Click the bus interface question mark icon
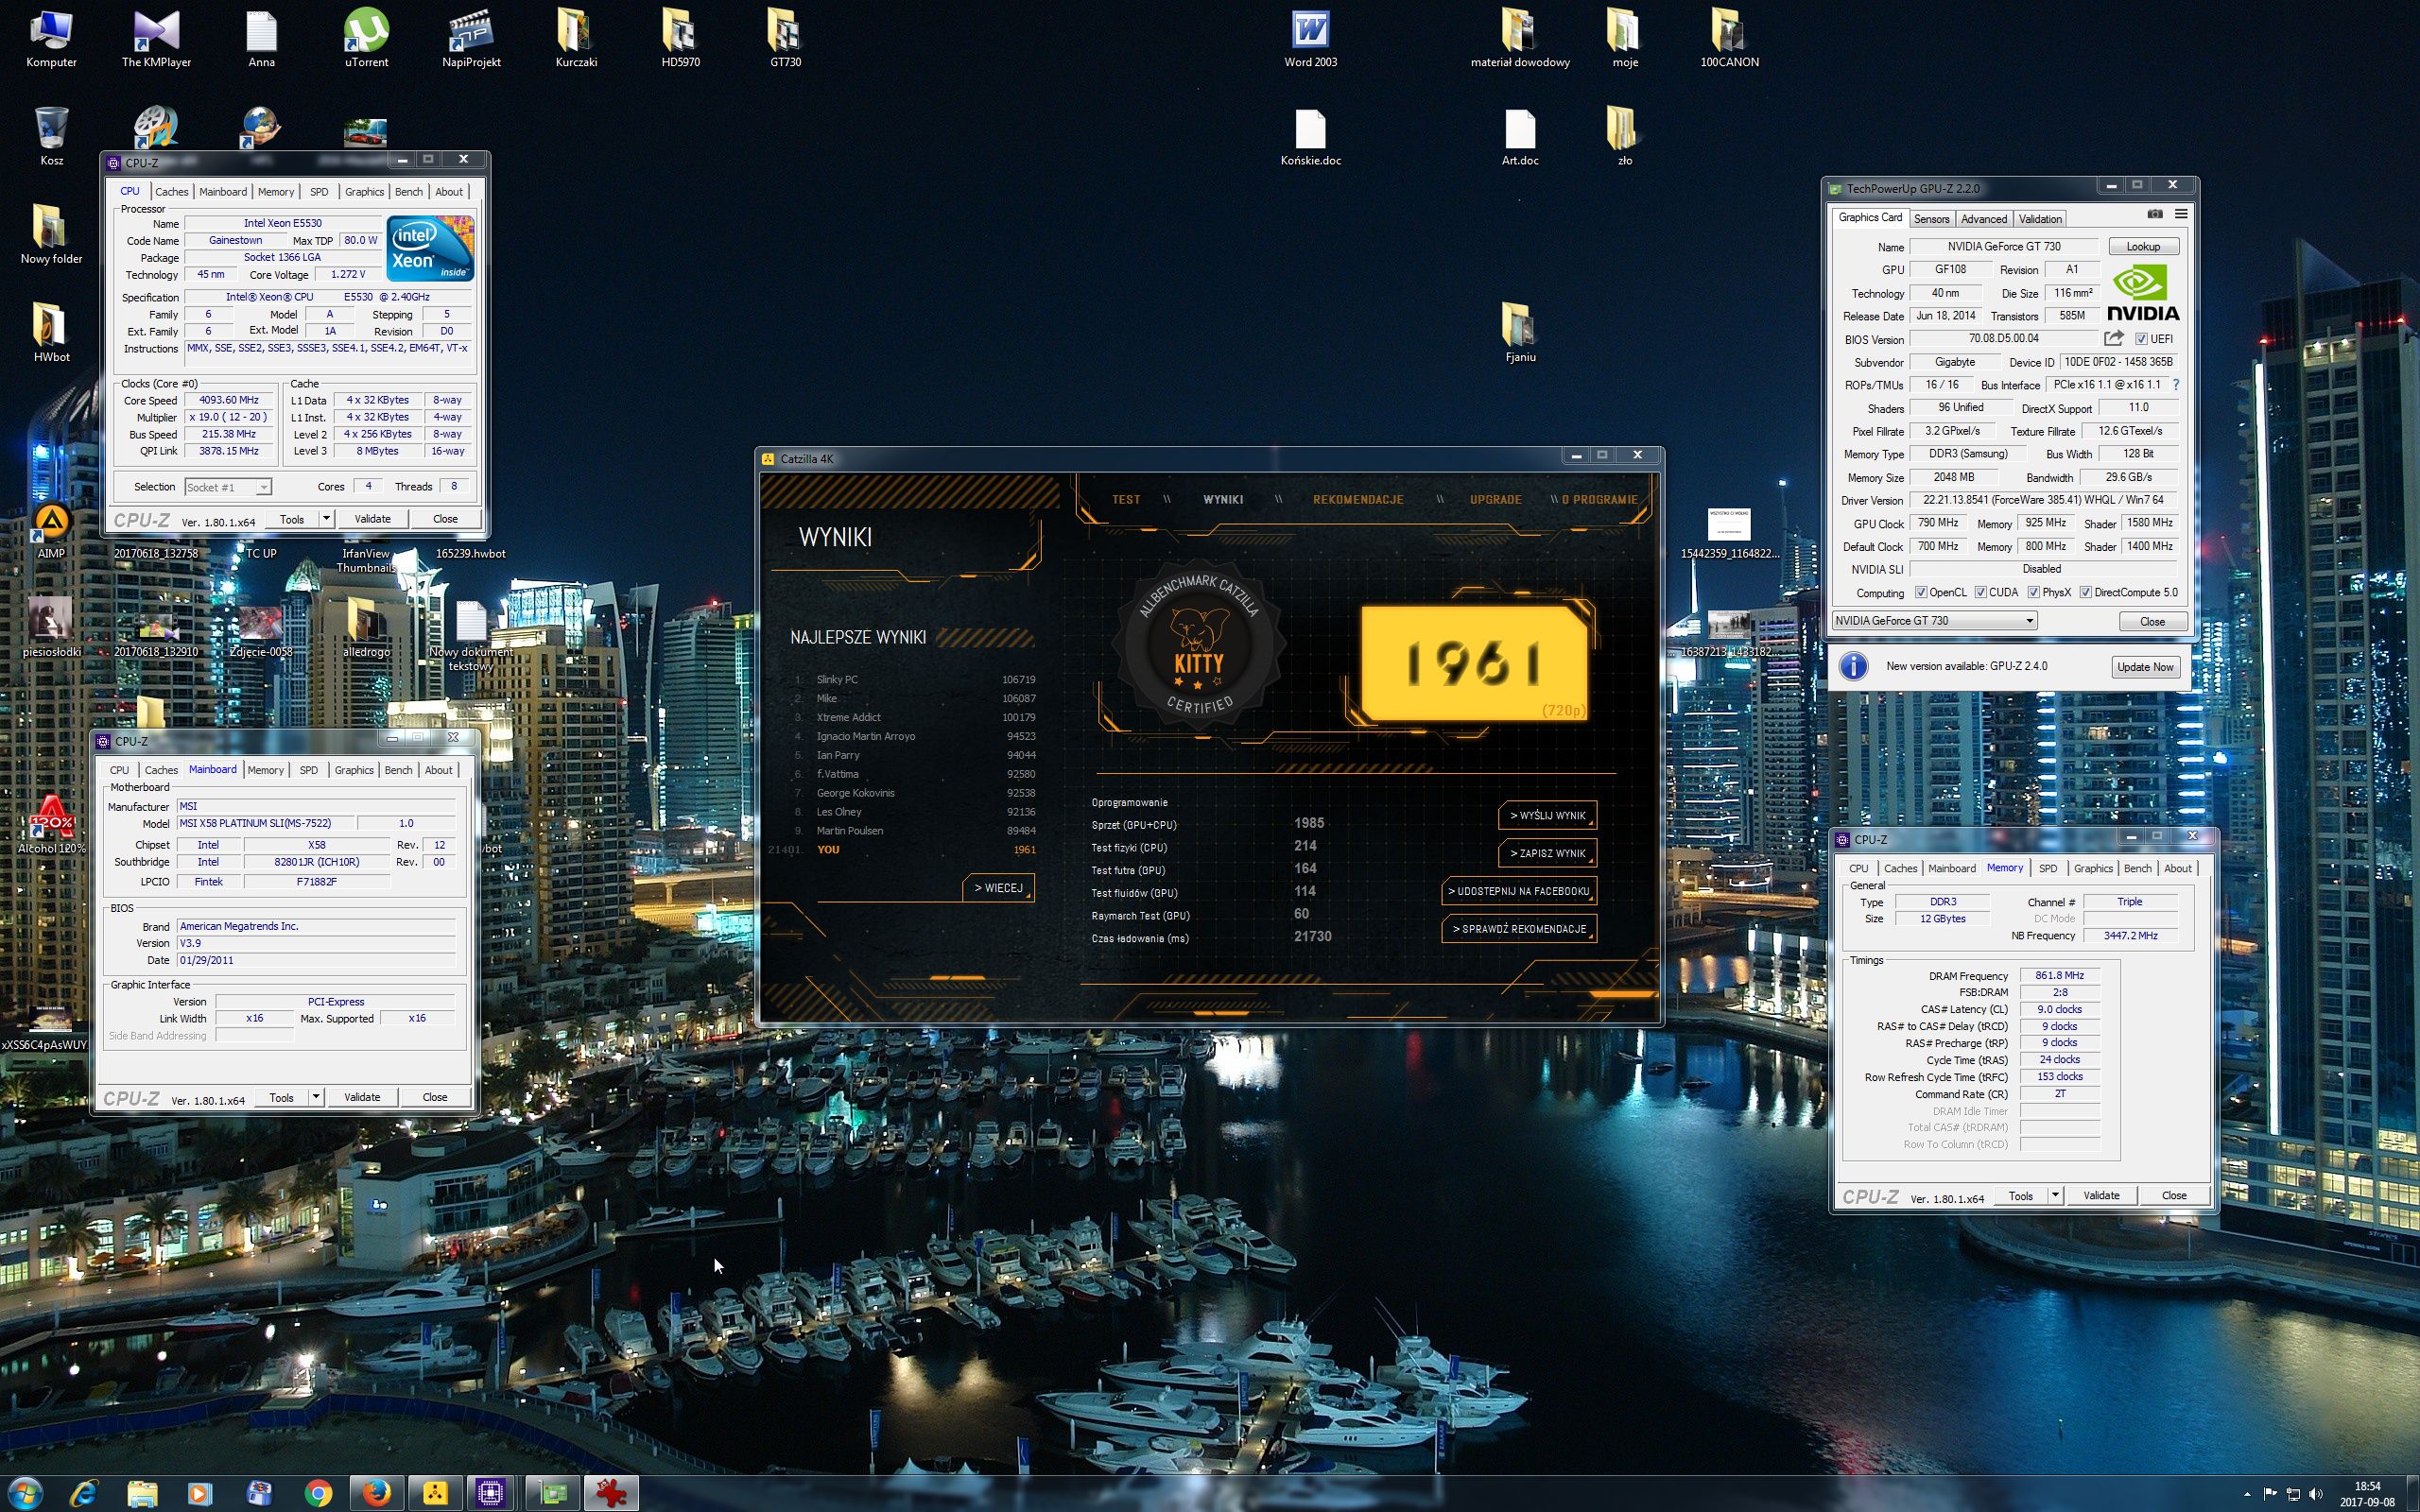 click(2176, 384)
